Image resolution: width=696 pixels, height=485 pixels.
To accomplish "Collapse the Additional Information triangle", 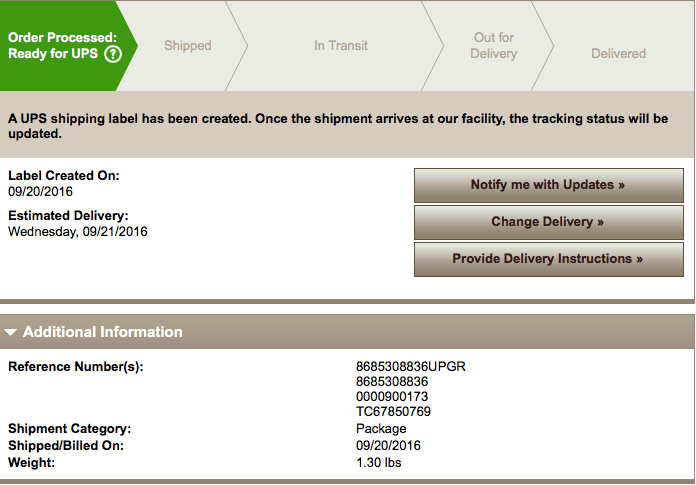I will (11, 332).
